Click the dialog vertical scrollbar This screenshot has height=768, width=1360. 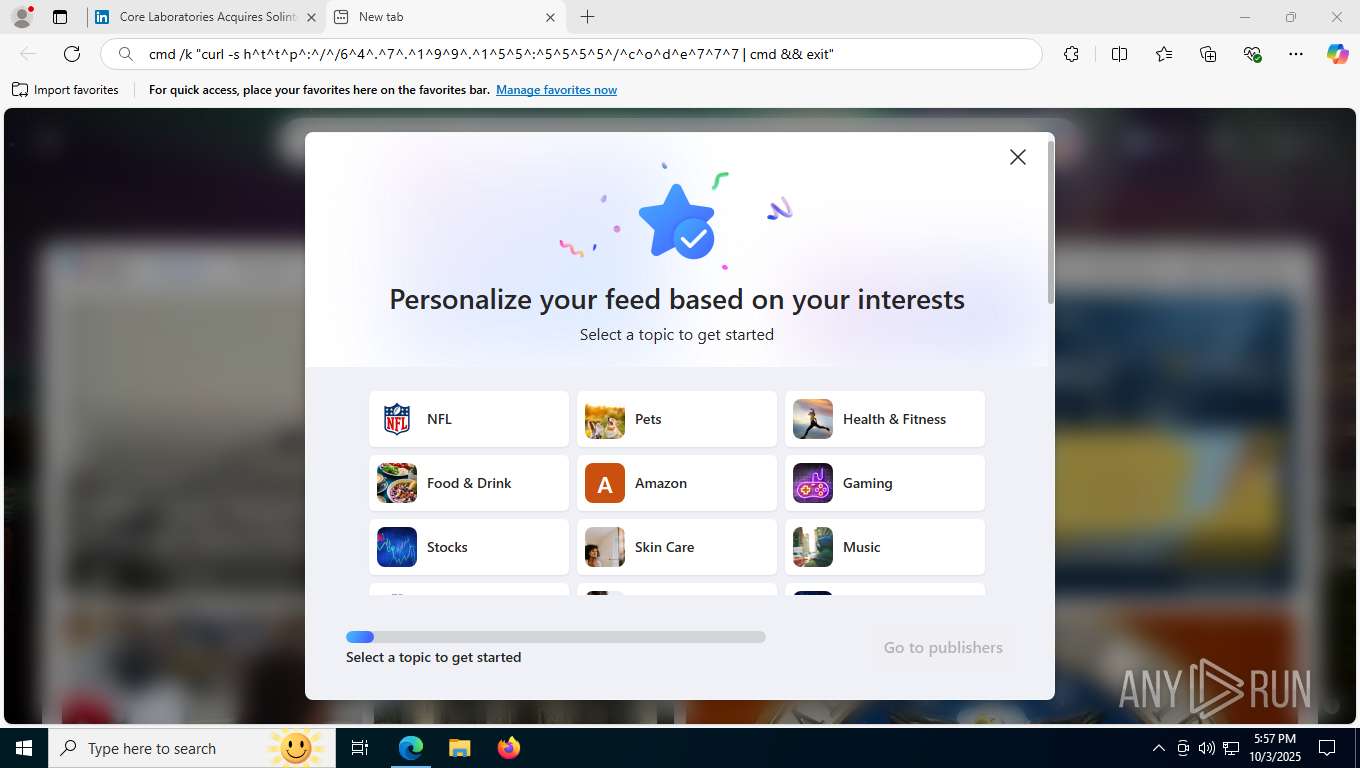[1050, 222]
